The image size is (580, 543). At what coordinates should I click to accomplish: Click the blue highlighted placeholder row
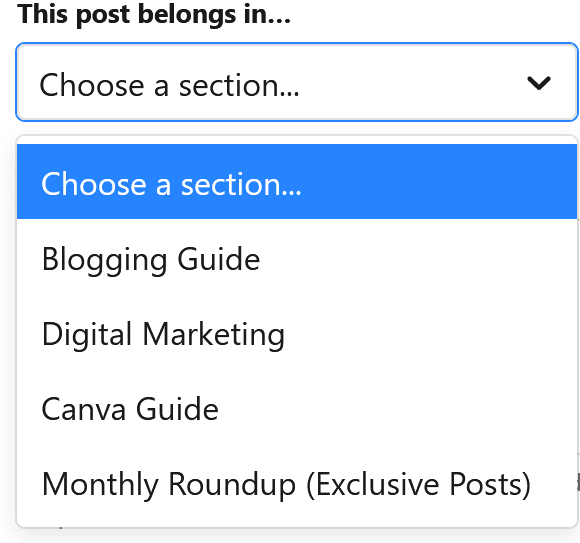297,182
